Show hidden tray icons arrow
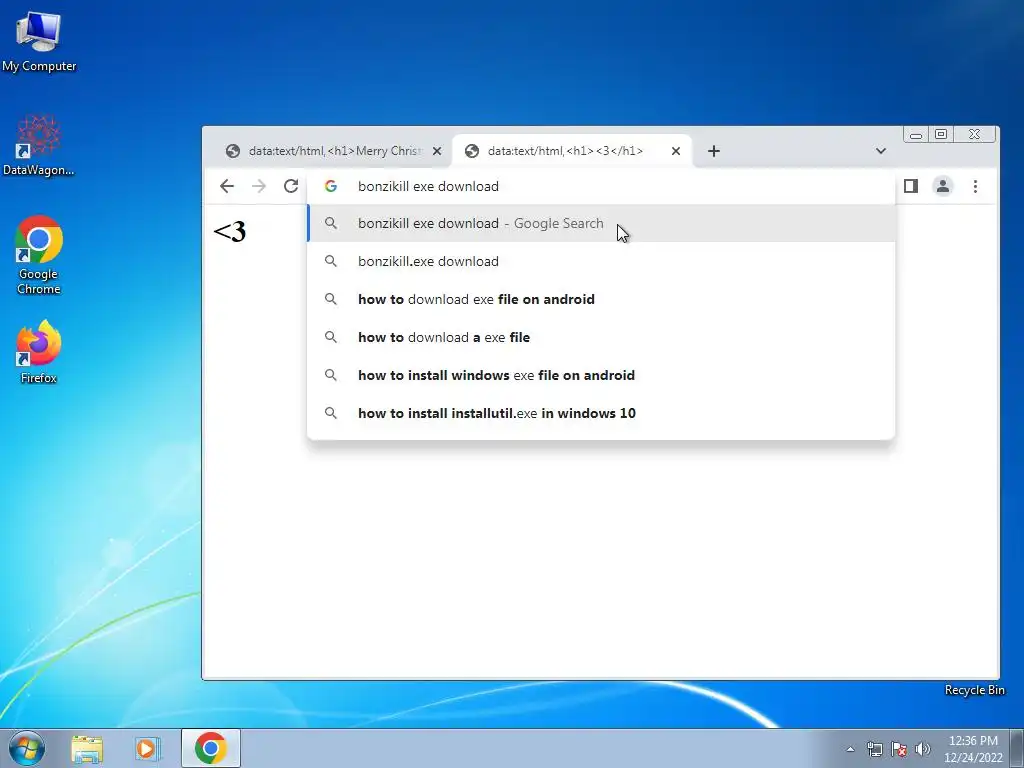 point(850,749)
